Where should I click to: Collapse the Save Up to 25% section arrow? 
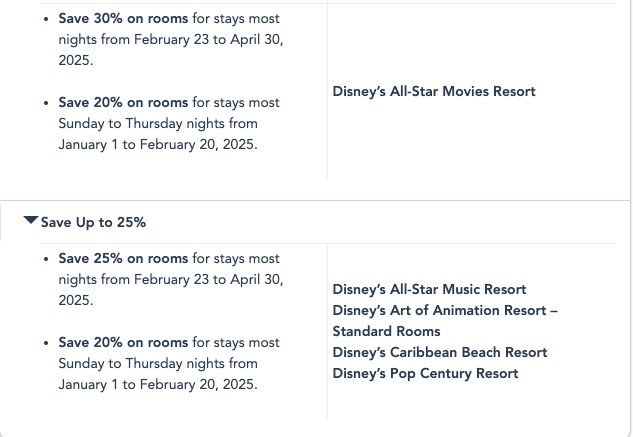tap(31, 221)
